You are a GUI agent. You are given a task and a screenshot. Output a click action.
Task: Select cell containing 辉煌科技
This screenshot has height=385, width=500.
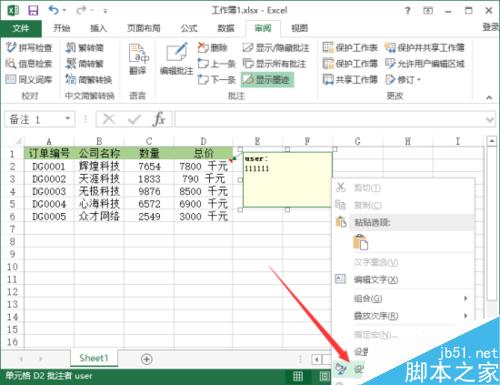(99, 166)
